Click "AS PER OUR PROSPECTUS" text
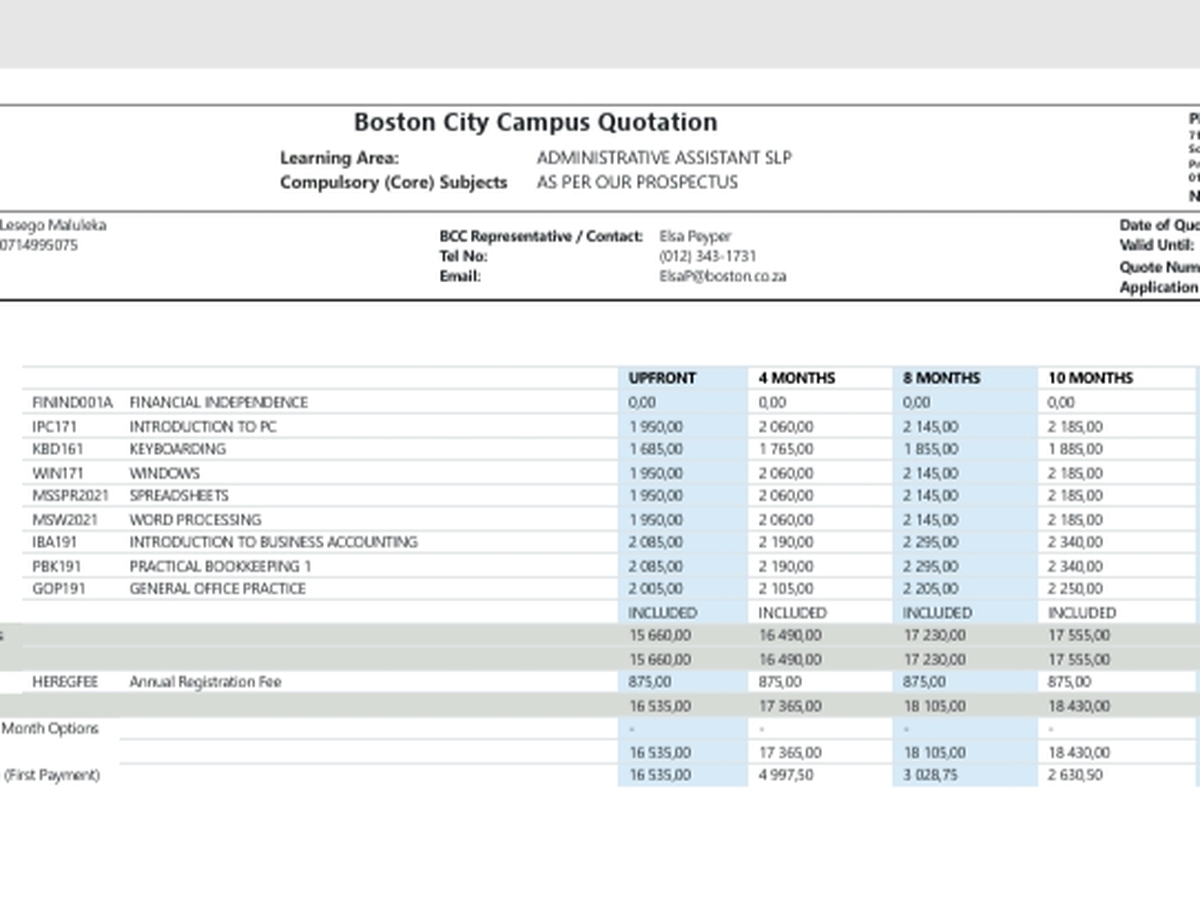The image size is (1200, 900). pos(637,182)
